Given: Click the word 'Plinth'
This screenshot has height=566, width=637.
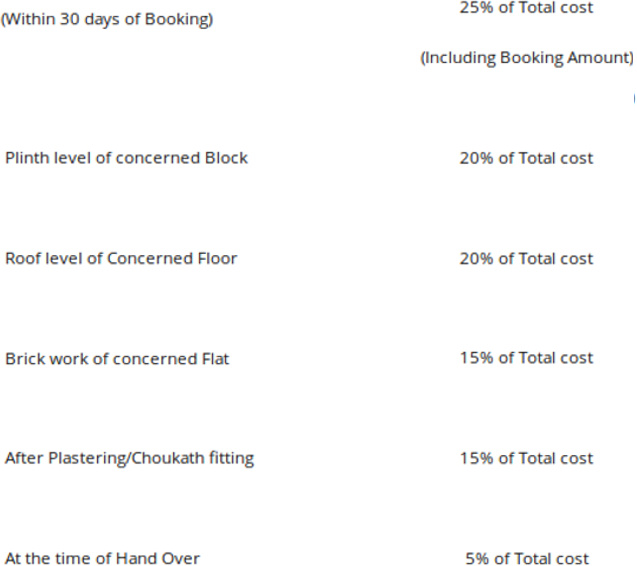Looking at the screenshot, I should (x=25, y=158).
